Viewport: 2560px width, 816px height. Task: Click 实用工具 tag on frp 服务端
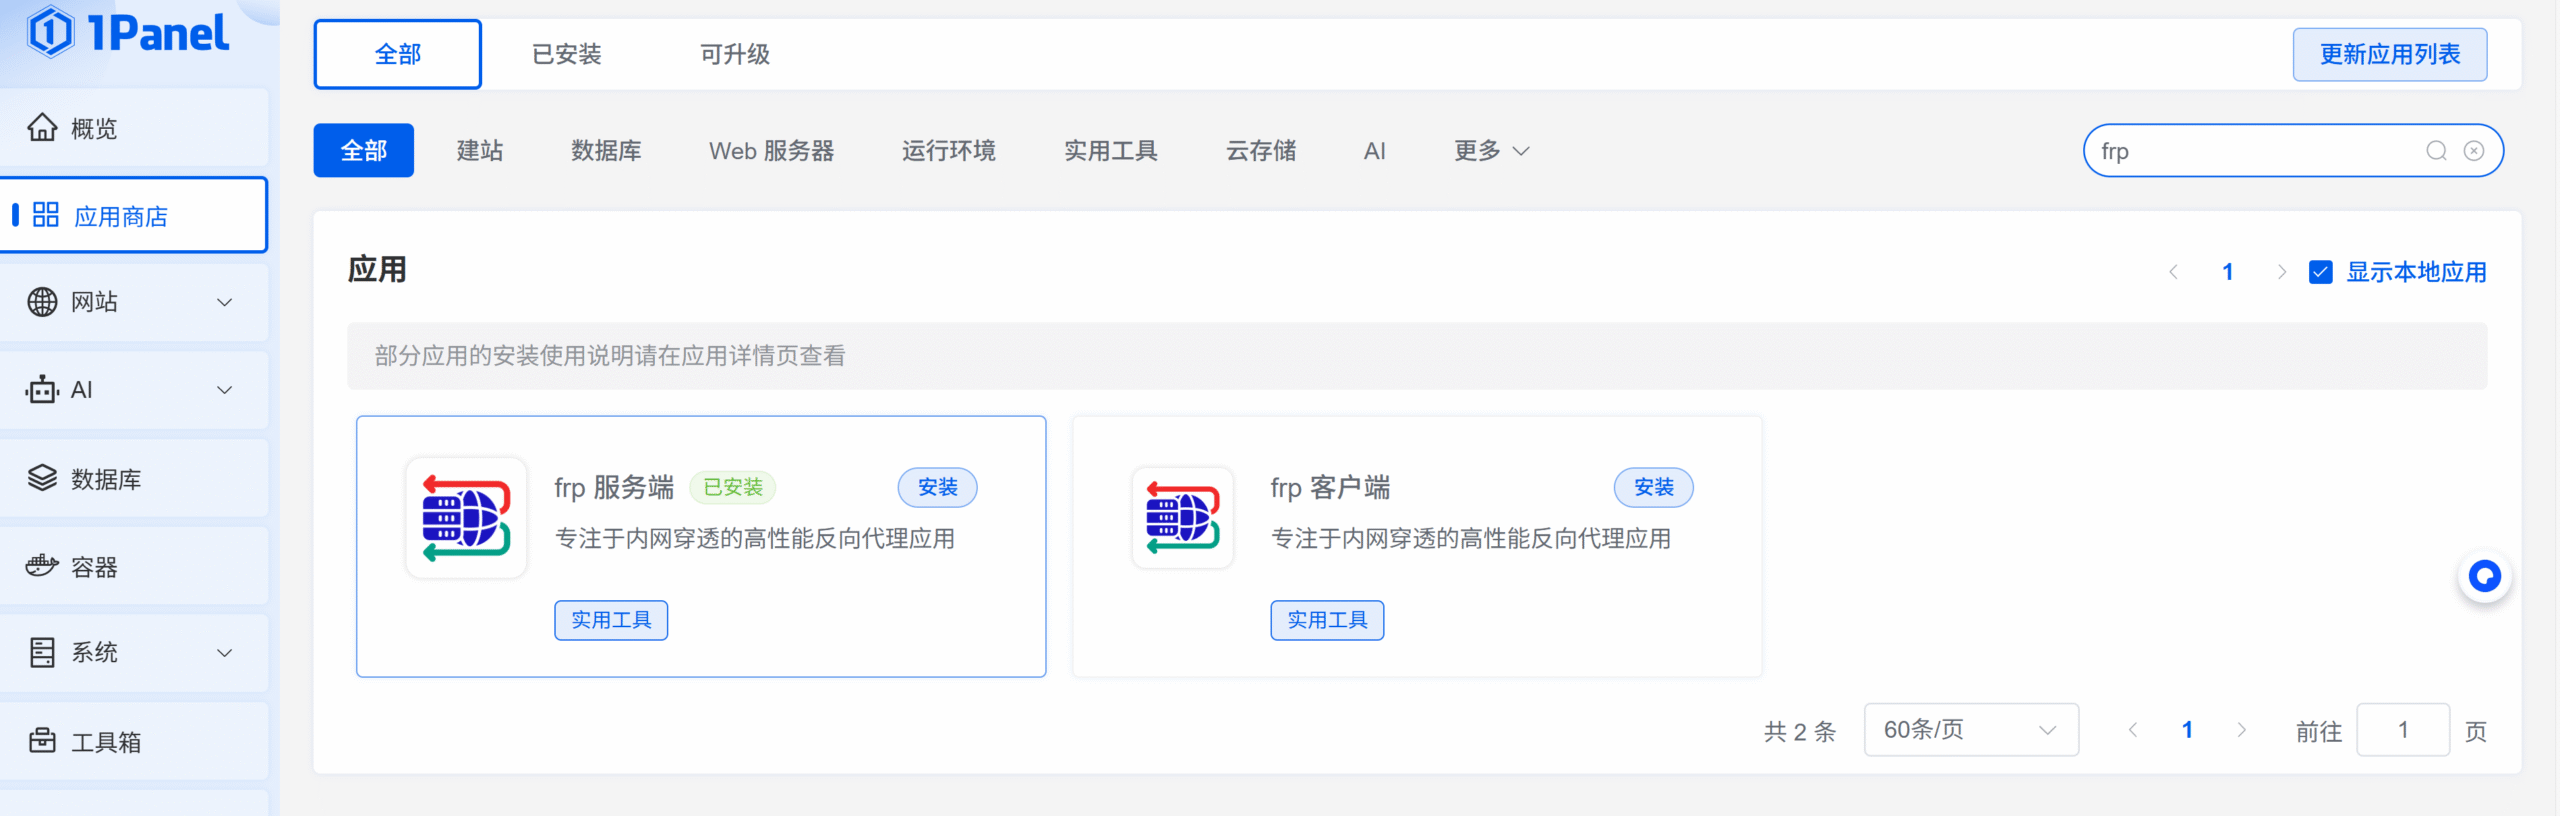(611, 620)
